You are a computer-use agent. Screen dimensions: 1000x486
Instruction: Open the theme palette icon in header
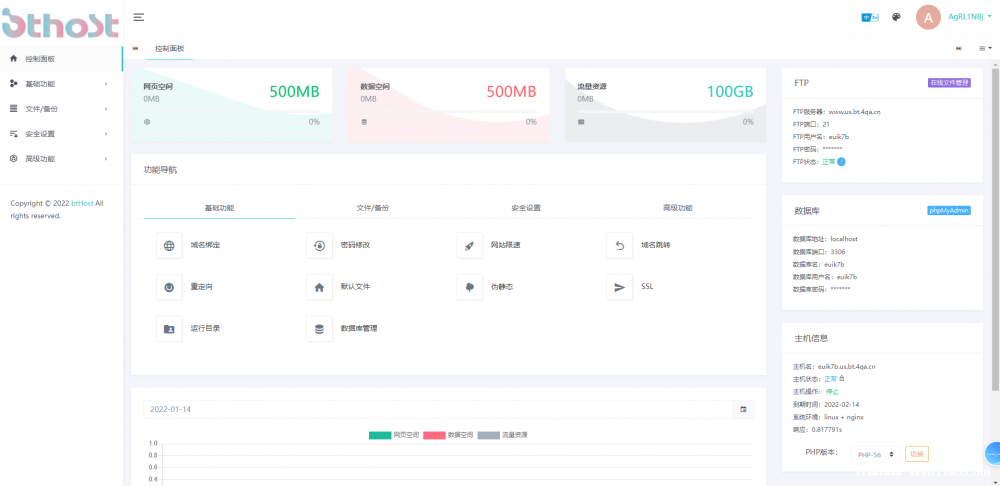coord(897,17)
